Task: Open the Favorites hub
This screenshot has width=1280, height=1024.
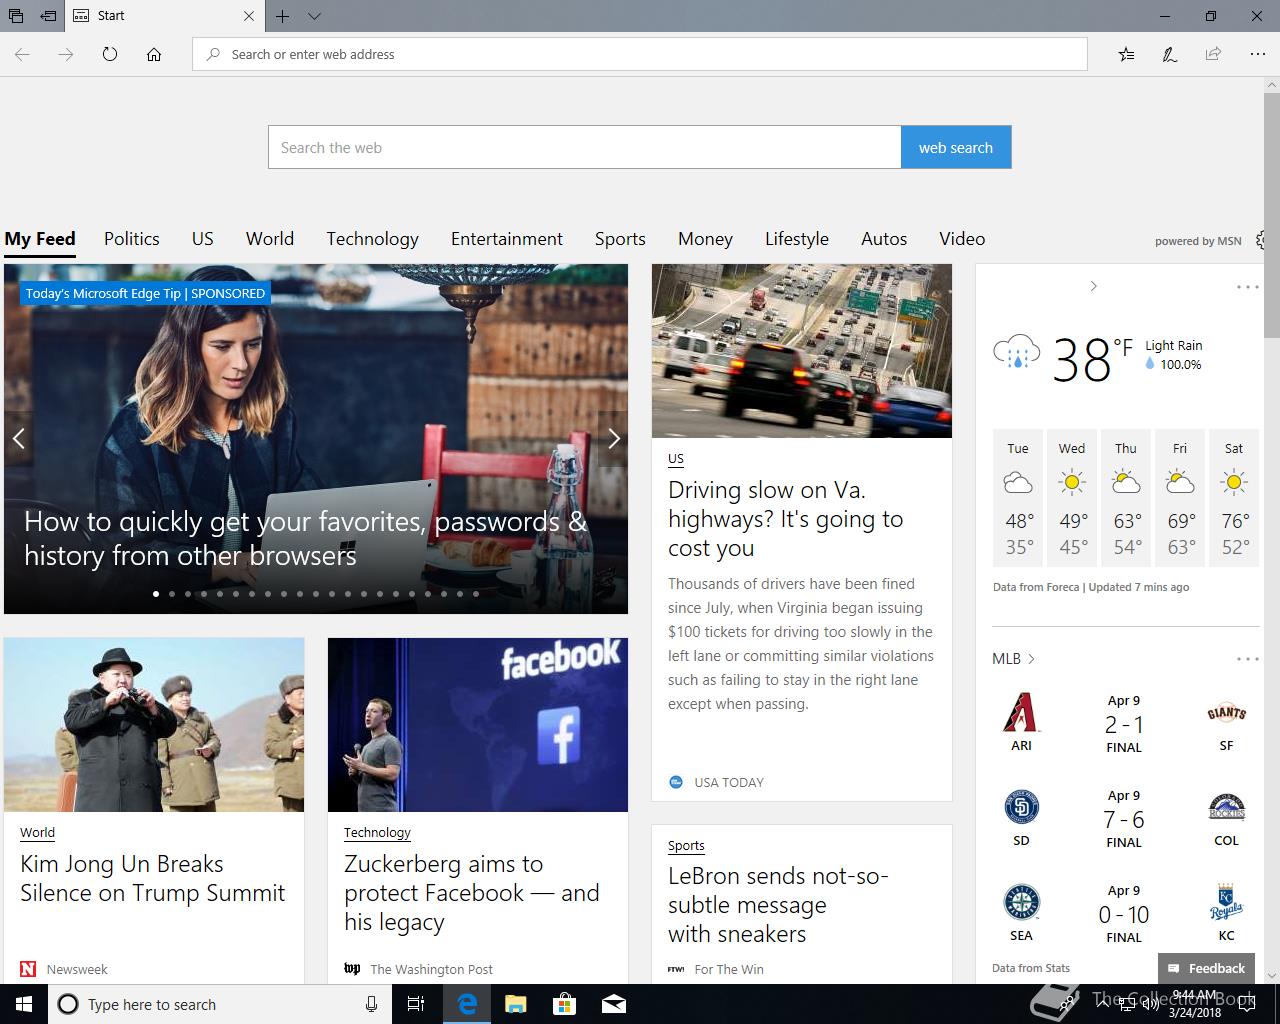Action: [x=1126, y=54]
